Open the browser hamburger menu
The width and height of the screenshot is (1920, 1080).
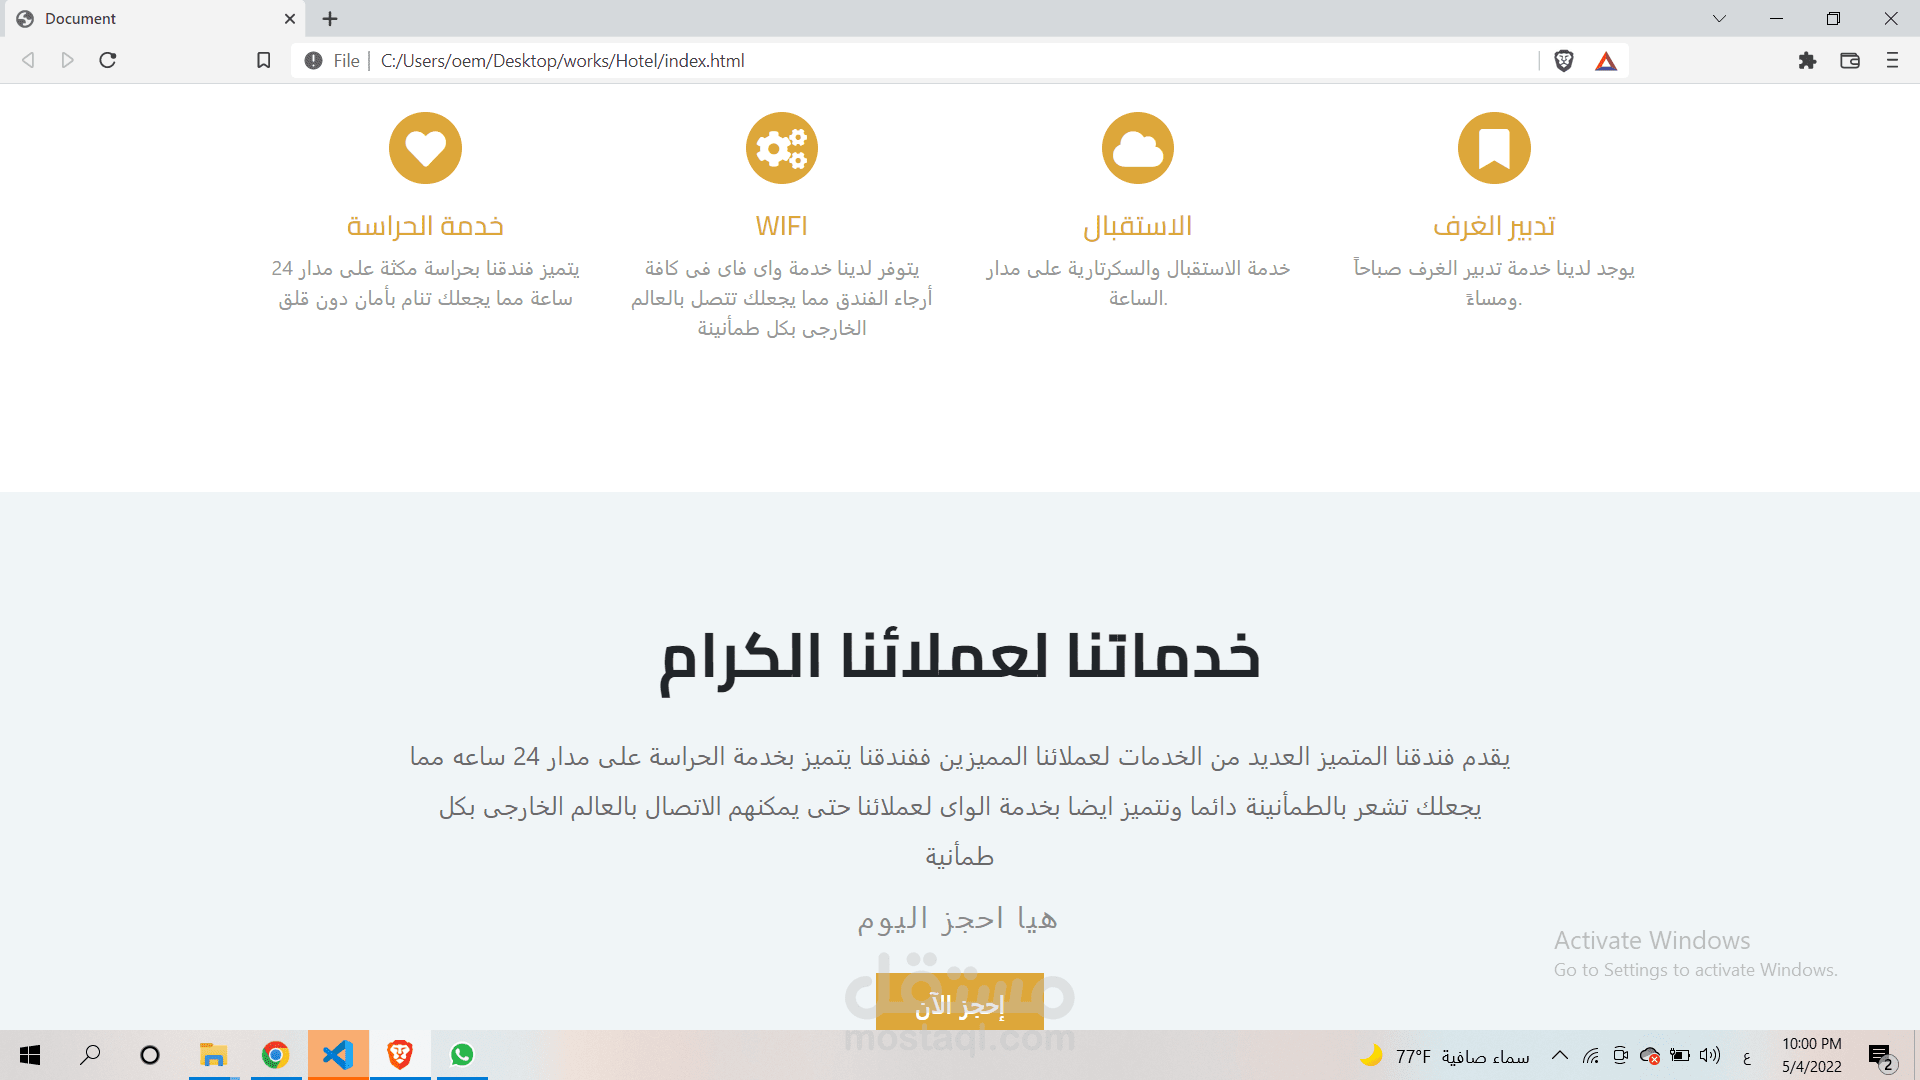pyautogui.click(x=1892, y=61)
